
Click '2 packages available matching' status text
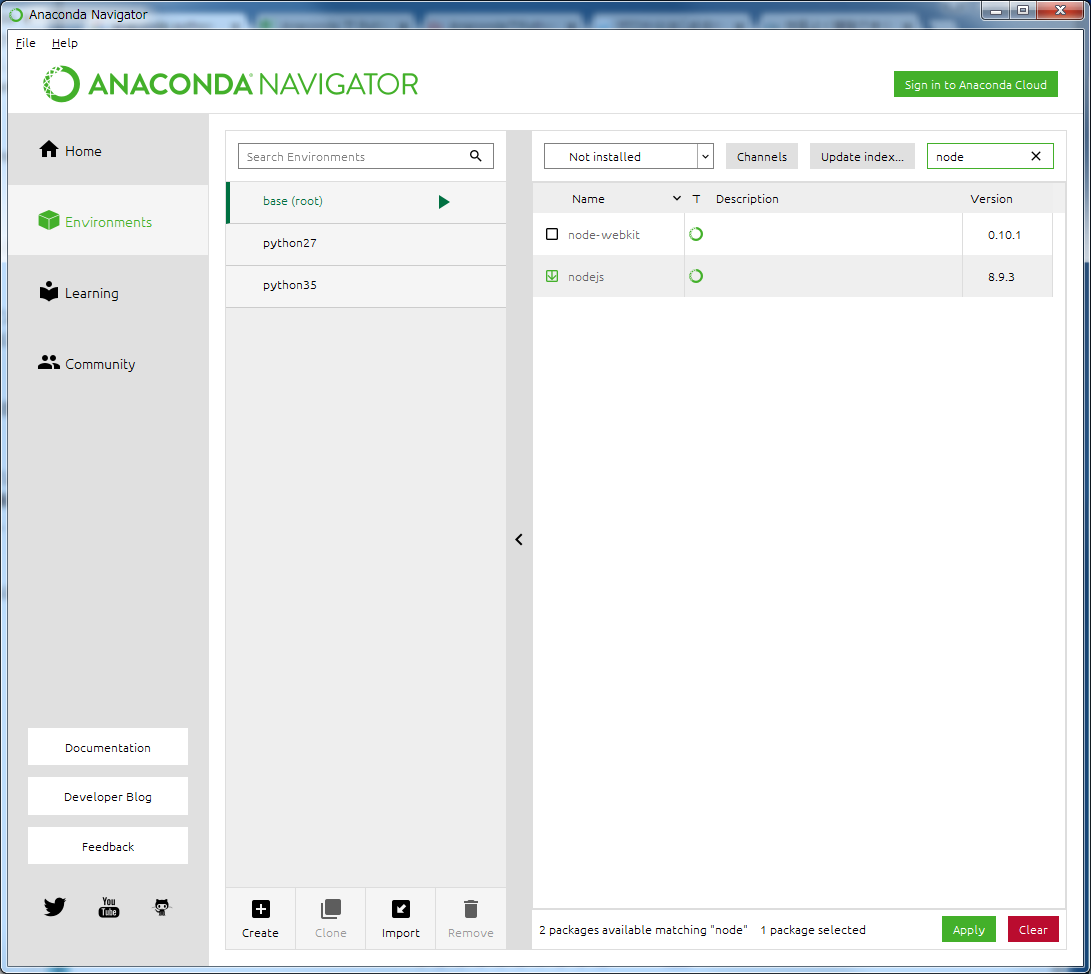click(643, 929)
